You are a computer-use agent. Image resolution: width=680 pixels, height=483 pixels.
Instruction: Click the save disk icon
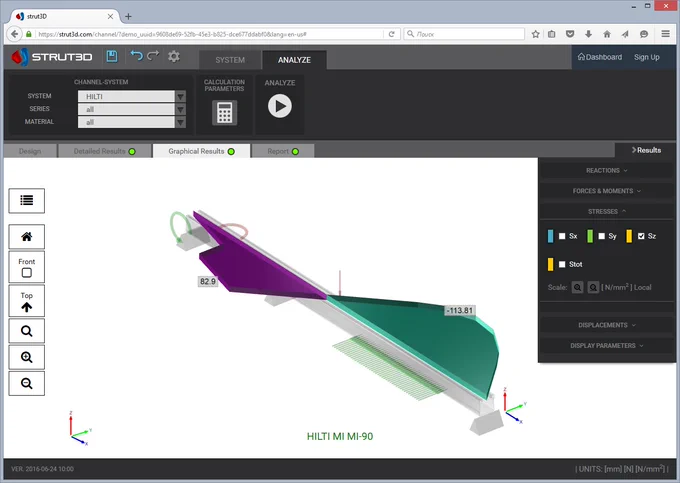point(112,56)
